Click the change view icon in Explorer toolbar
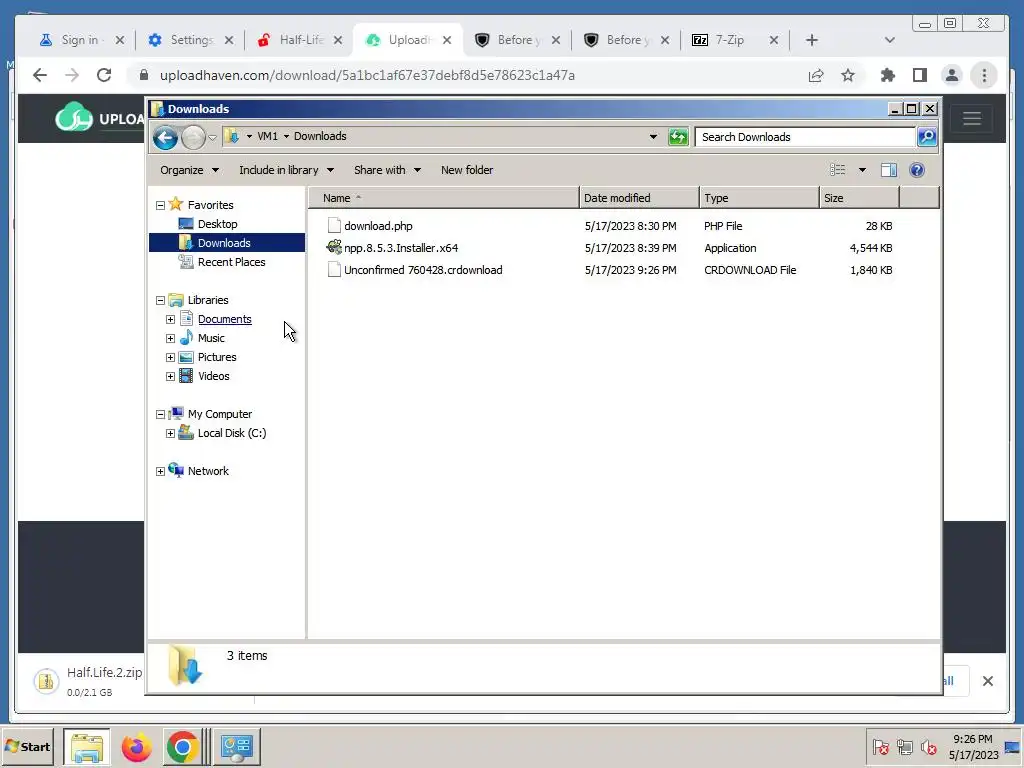This screenshot has height=768, width=1024. pos(838,170)
